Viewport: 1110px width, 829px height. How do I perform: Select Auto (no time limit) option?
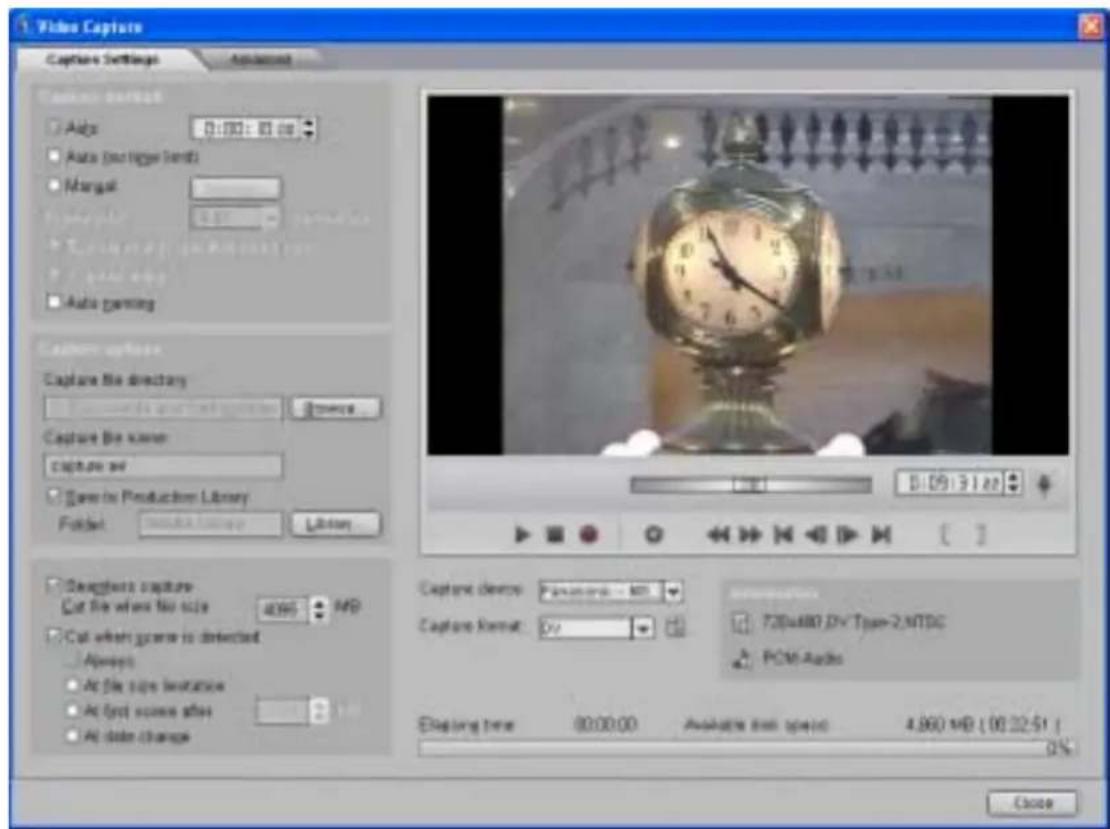point(54,156)
